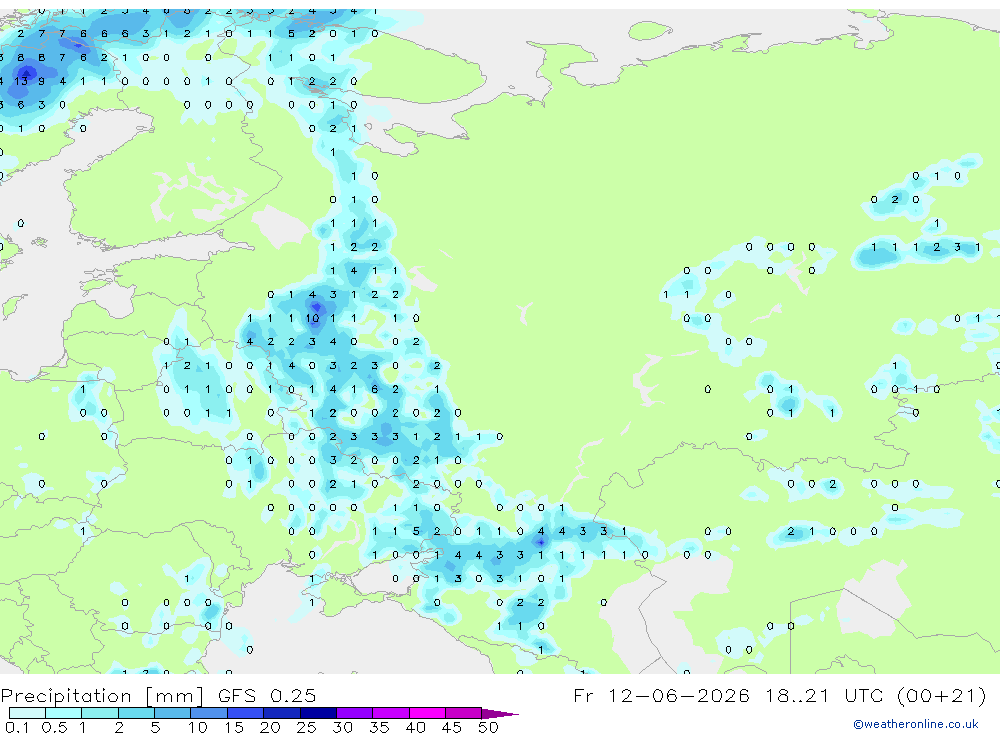This screenshot has height=733, width=1000.
Task: Click the '35' legend scale label
Action: click(x=379, y=727)
